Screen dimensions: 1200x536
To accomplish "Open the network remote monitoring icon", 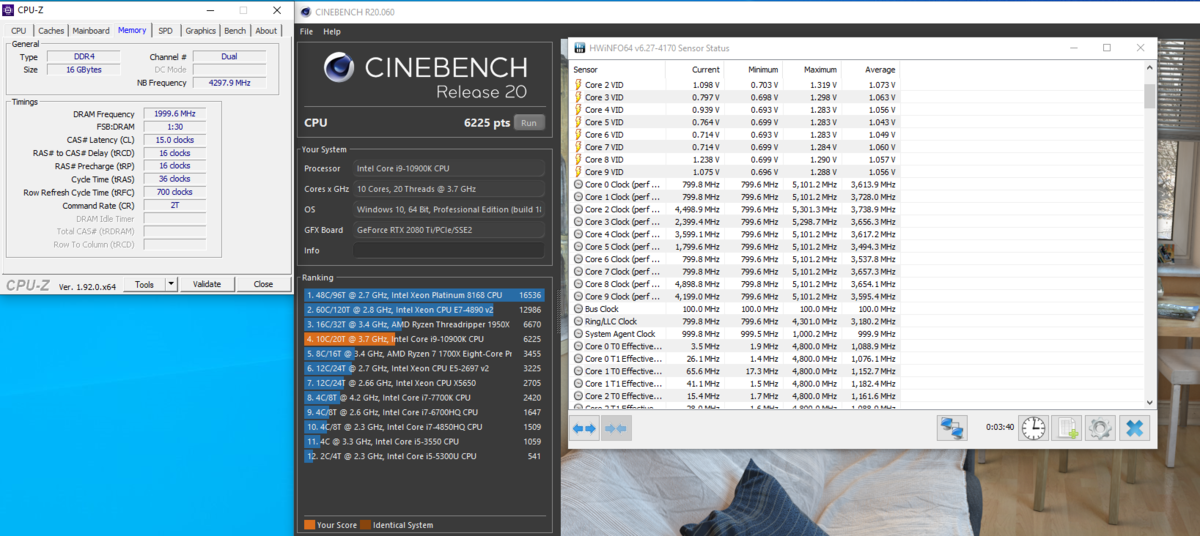I will [x=952, y=428].
